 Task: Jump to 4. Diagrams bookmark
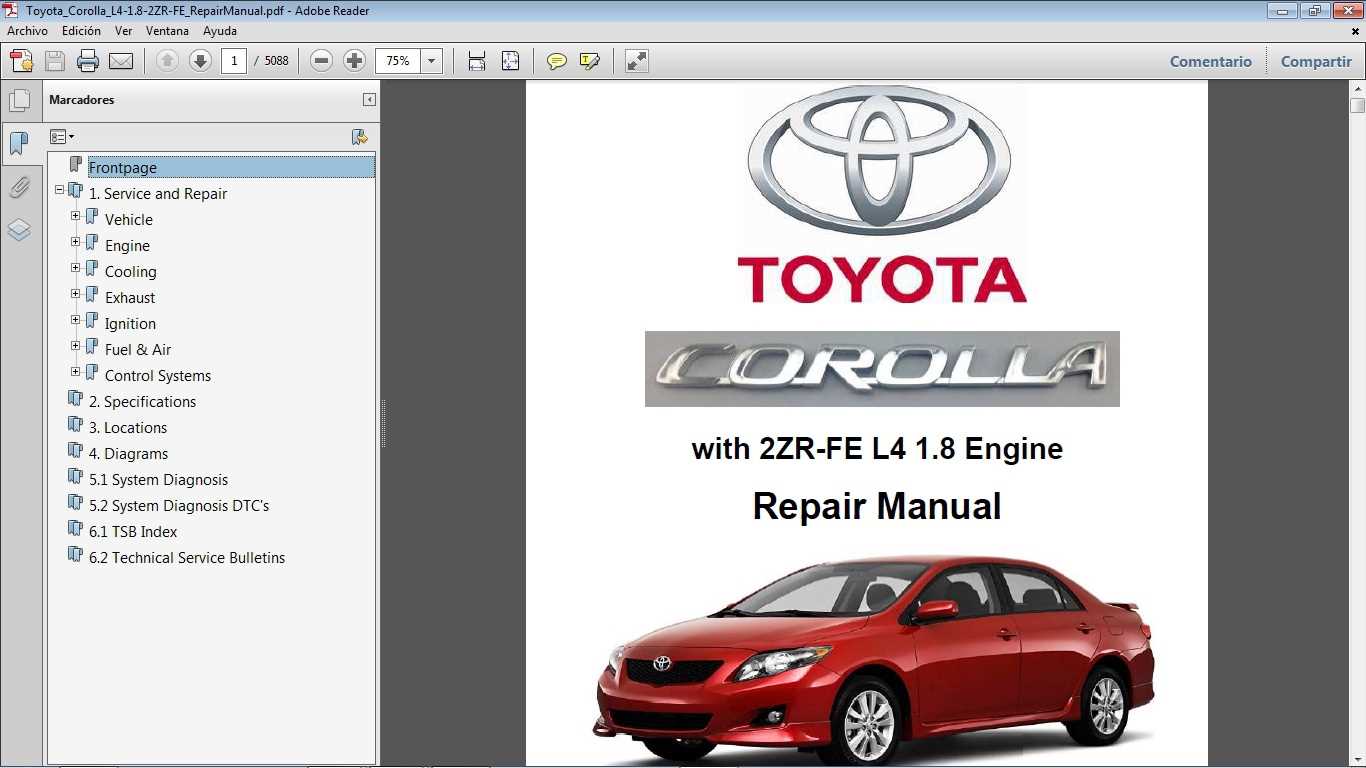point(128,454)
